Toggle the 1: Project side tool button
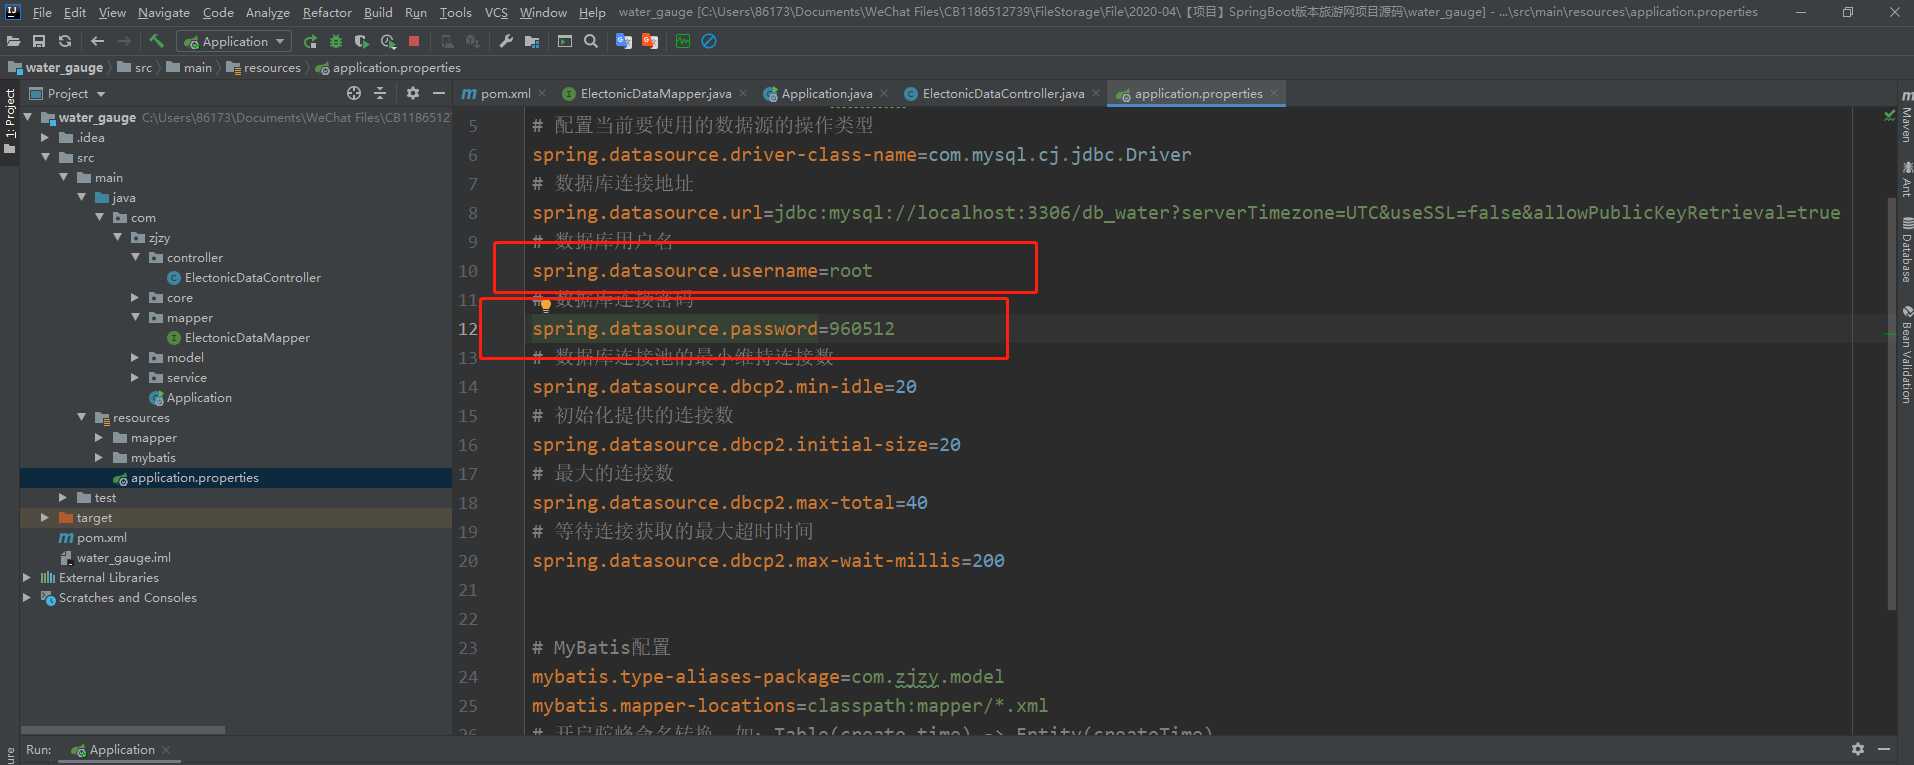 (x=10, y=121)
